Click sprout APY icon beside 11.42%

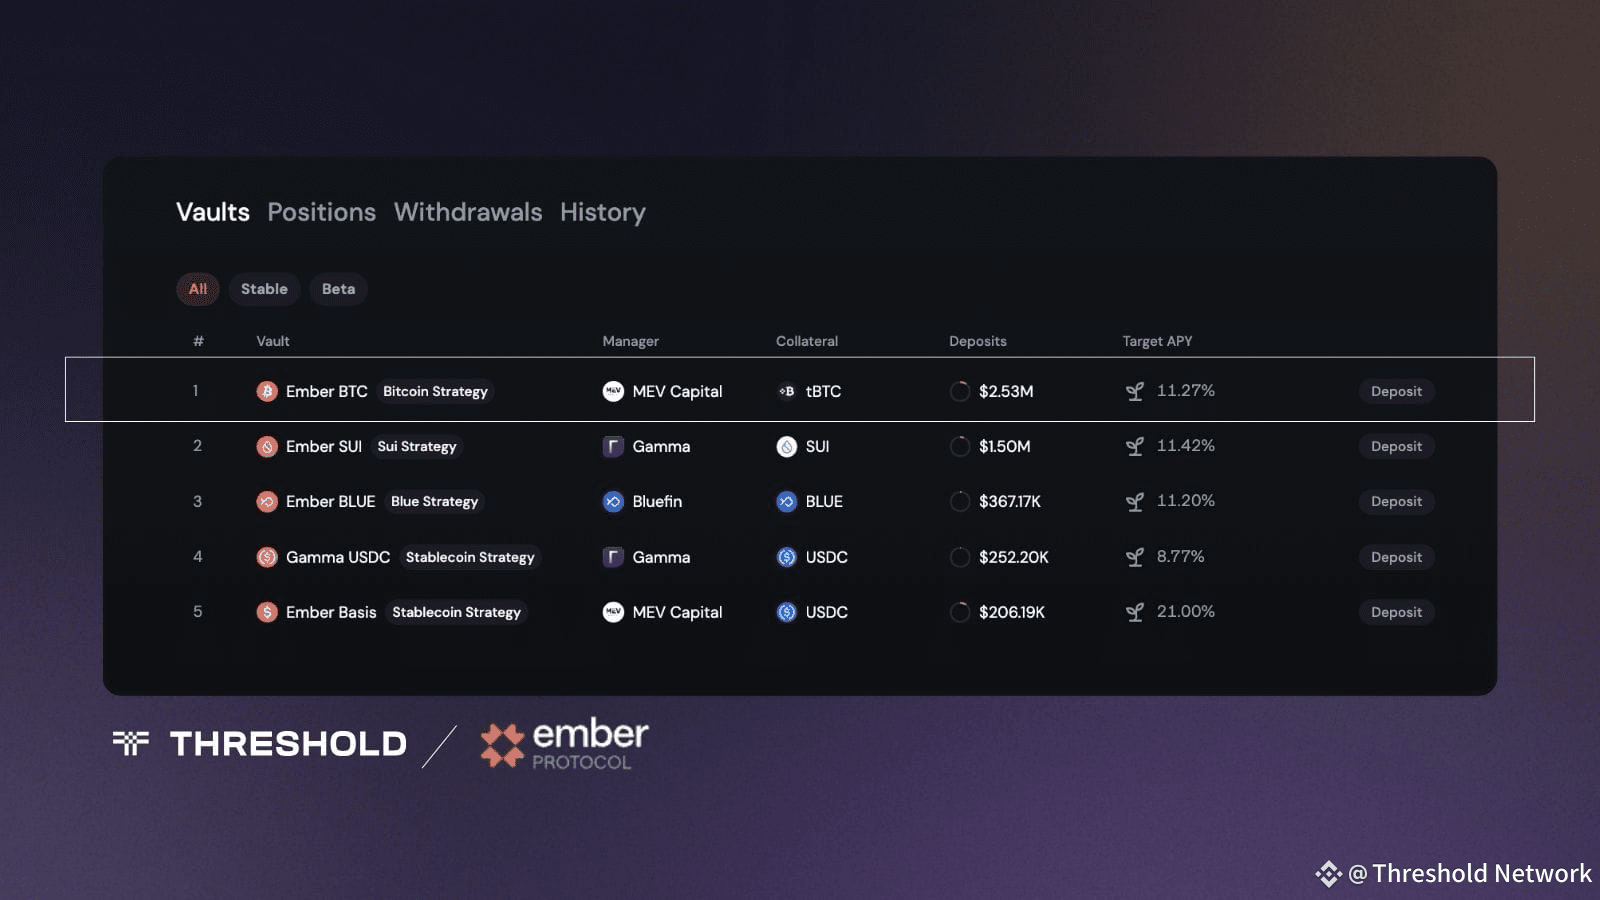(x=1135, y=446)
